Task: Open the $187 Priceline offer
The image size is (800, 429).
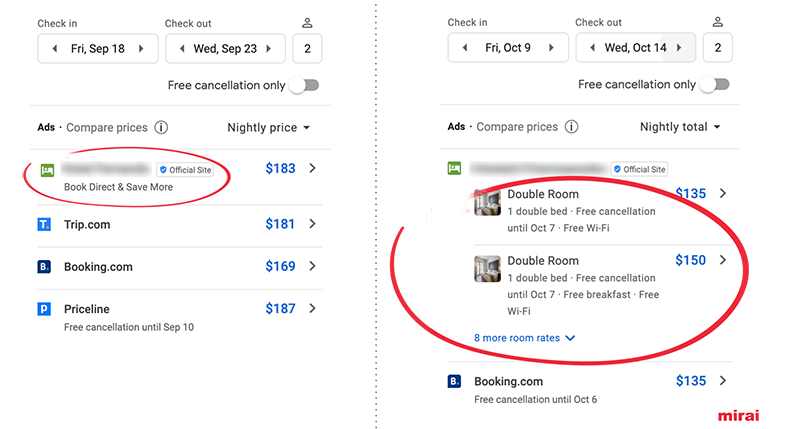Action: 280,309
